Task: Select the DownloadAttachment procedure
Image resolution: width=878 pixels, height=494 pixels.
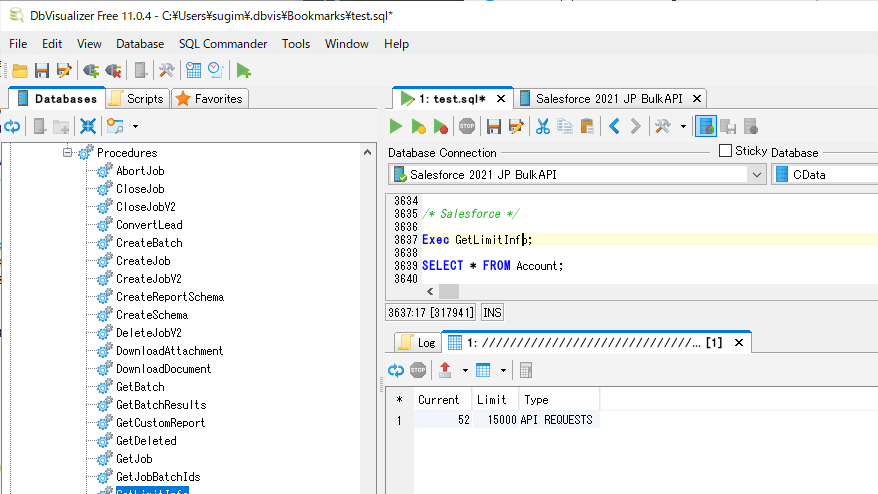Action: (x=169, y=351)
